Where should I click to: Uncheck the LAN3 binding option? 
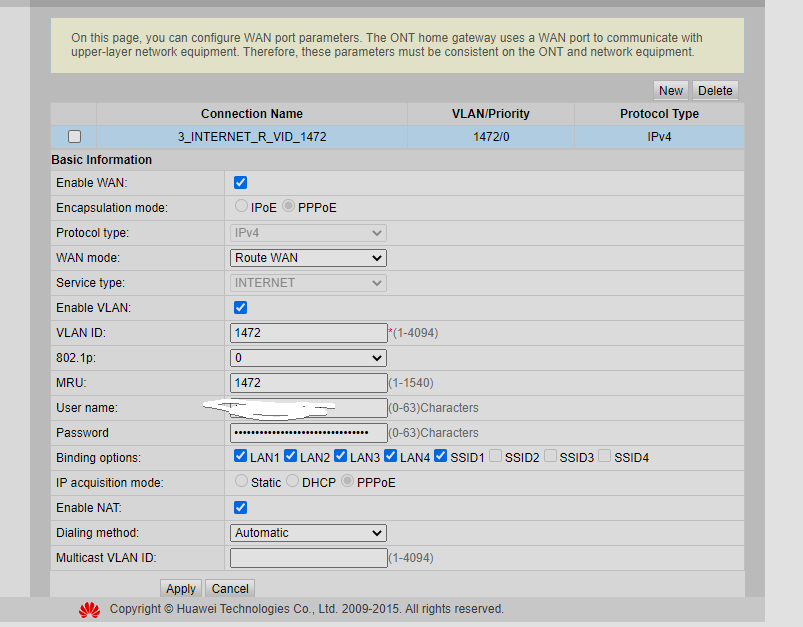(x=341, y=457)
